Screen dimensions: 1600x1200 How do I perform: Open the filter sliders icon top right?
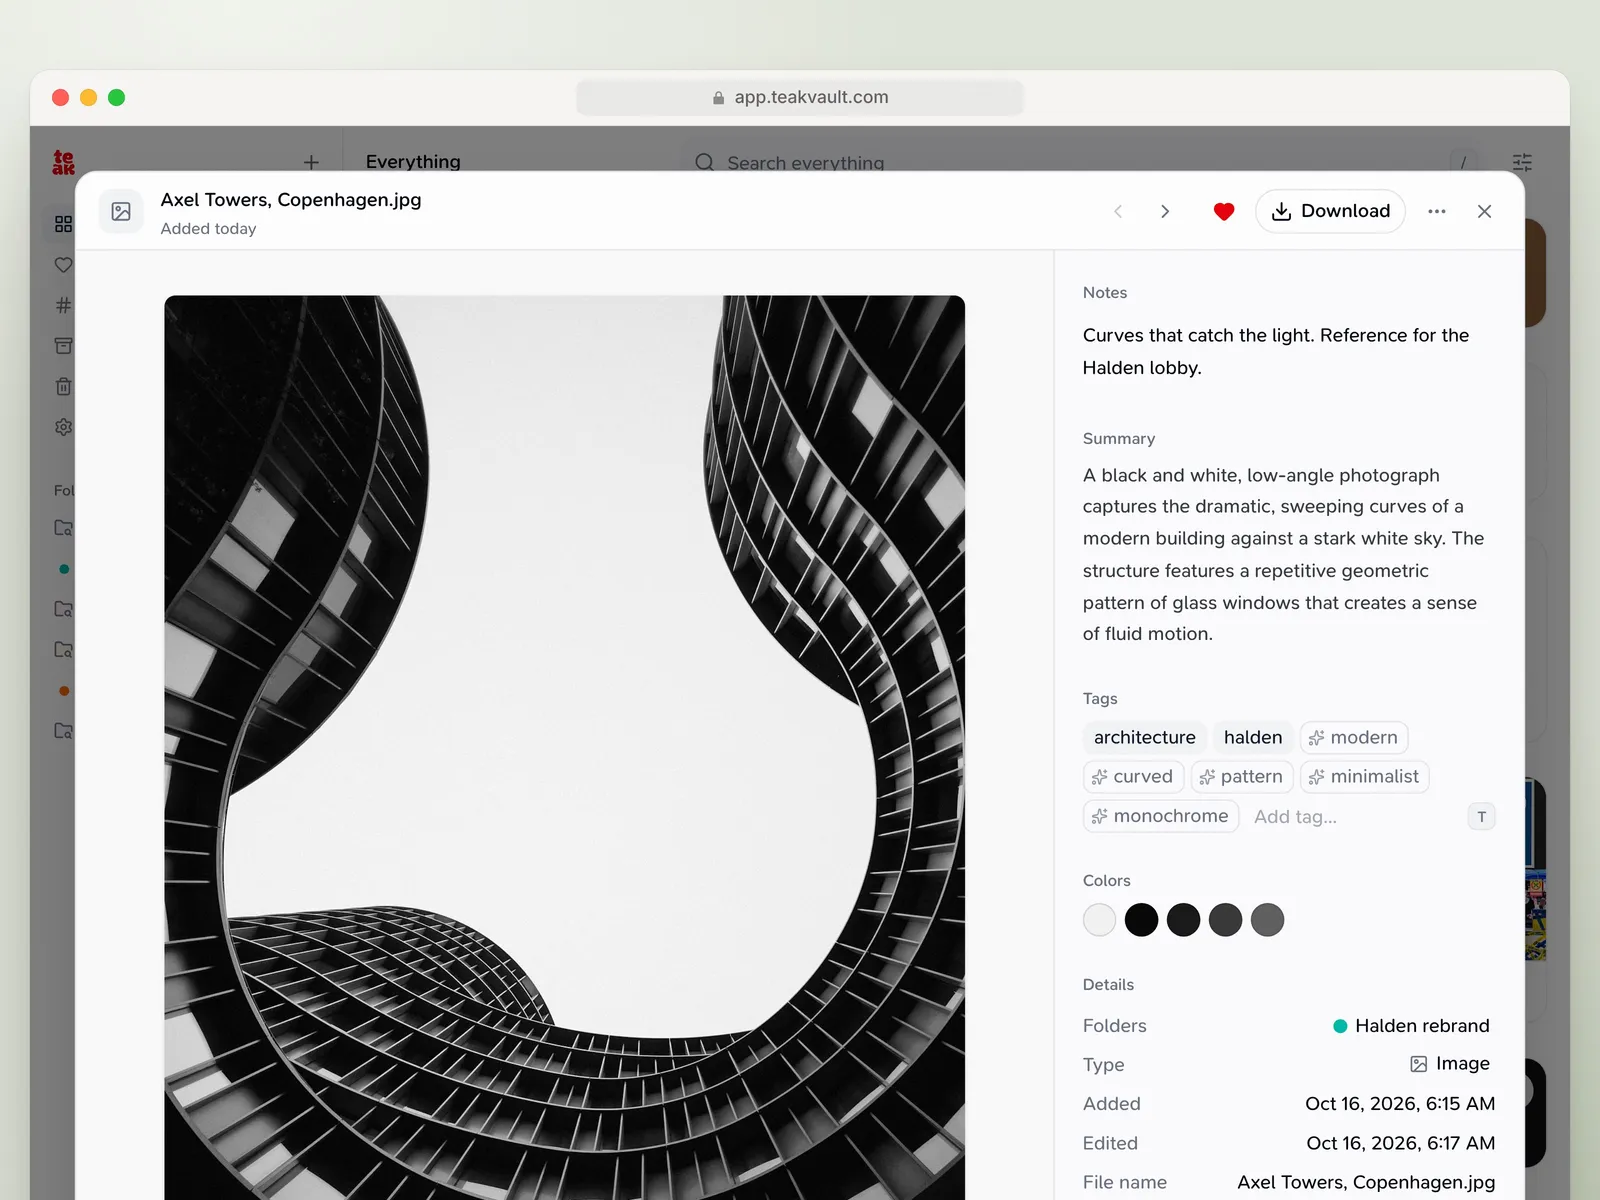tap(1522, 162)
